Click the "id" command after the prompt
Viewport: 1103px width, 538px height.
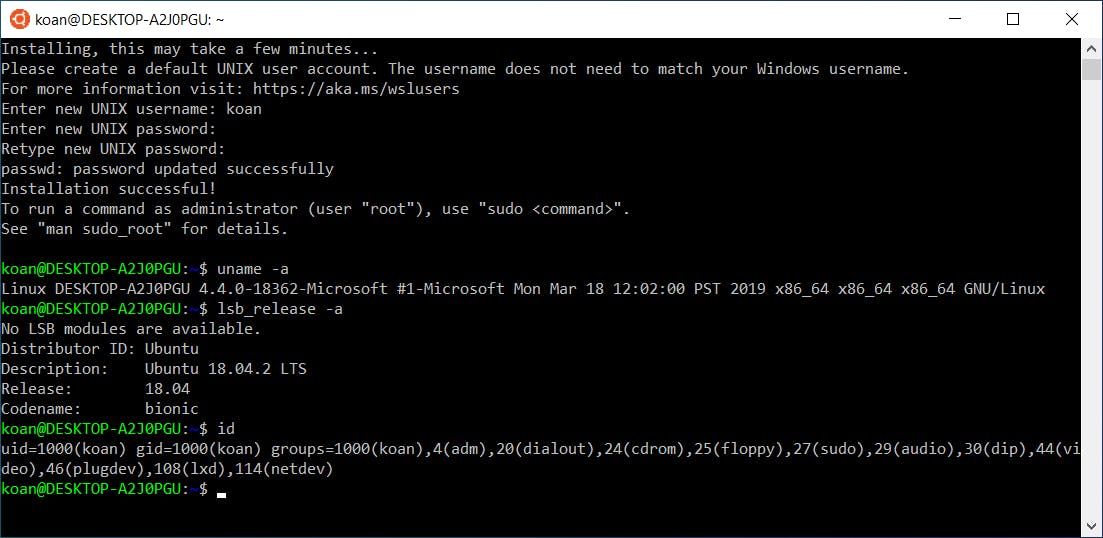226,429
